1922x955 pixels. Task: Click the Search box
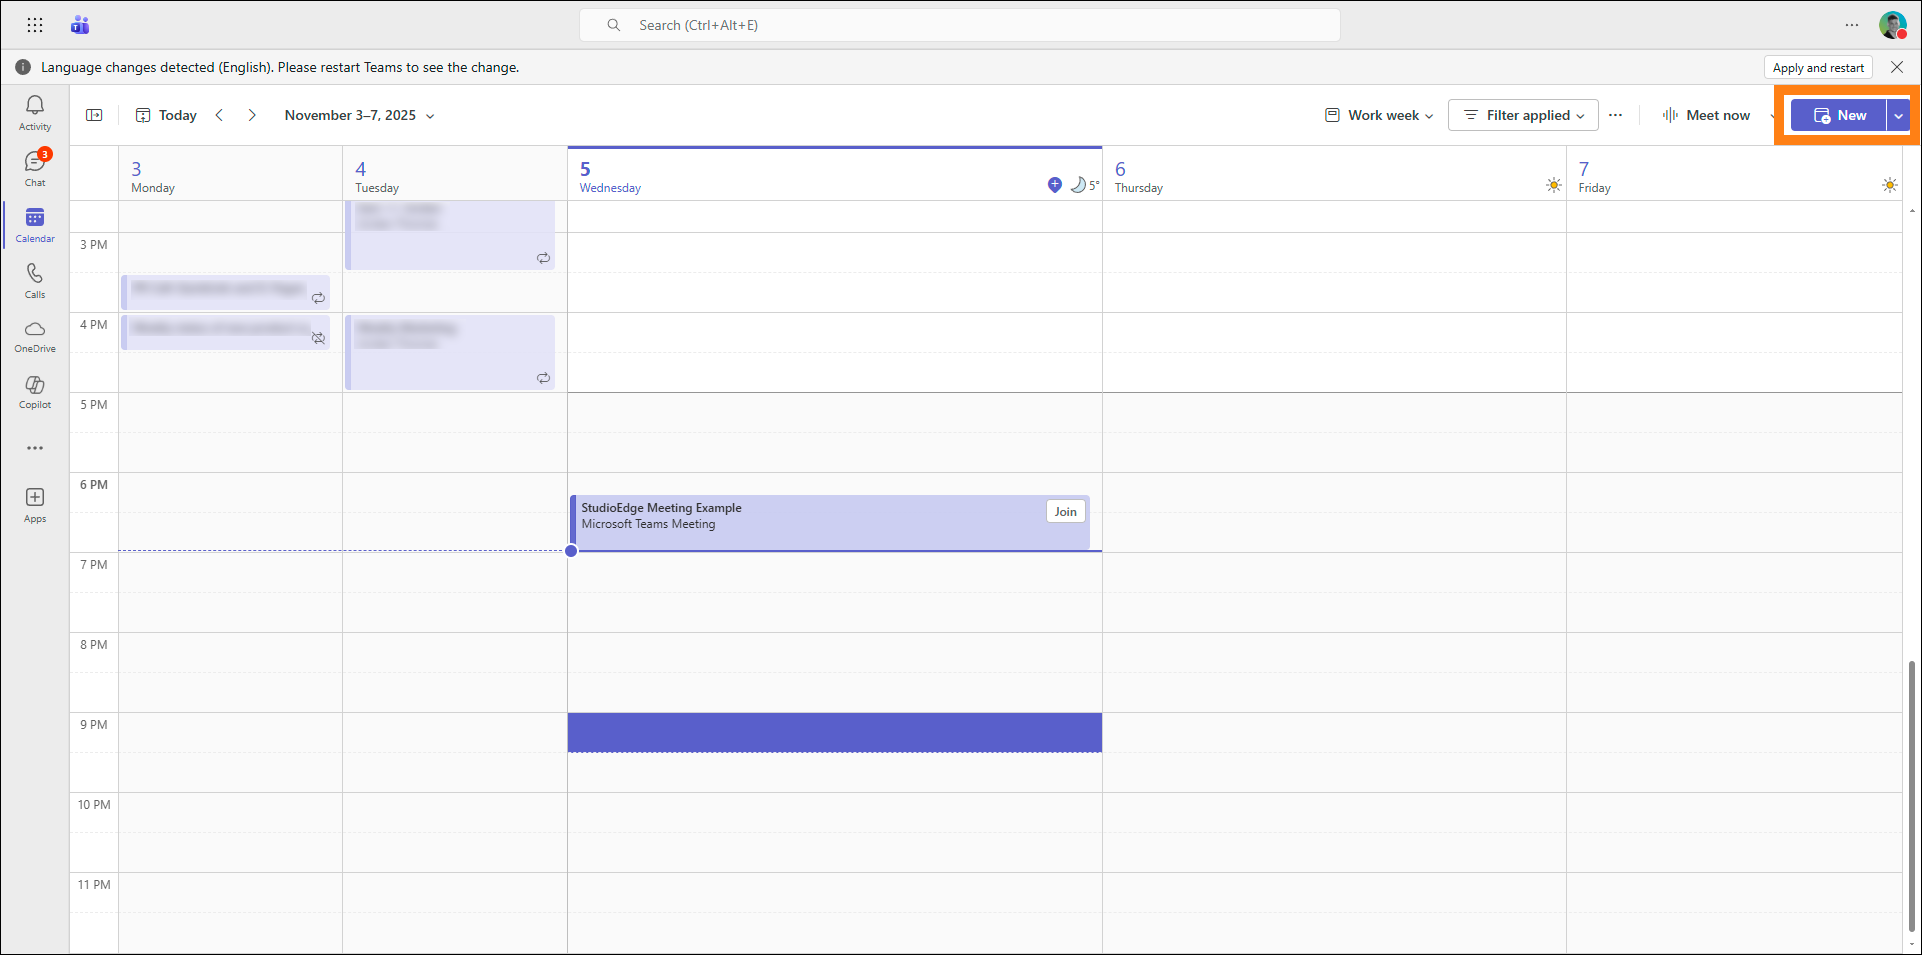point(960,25)
